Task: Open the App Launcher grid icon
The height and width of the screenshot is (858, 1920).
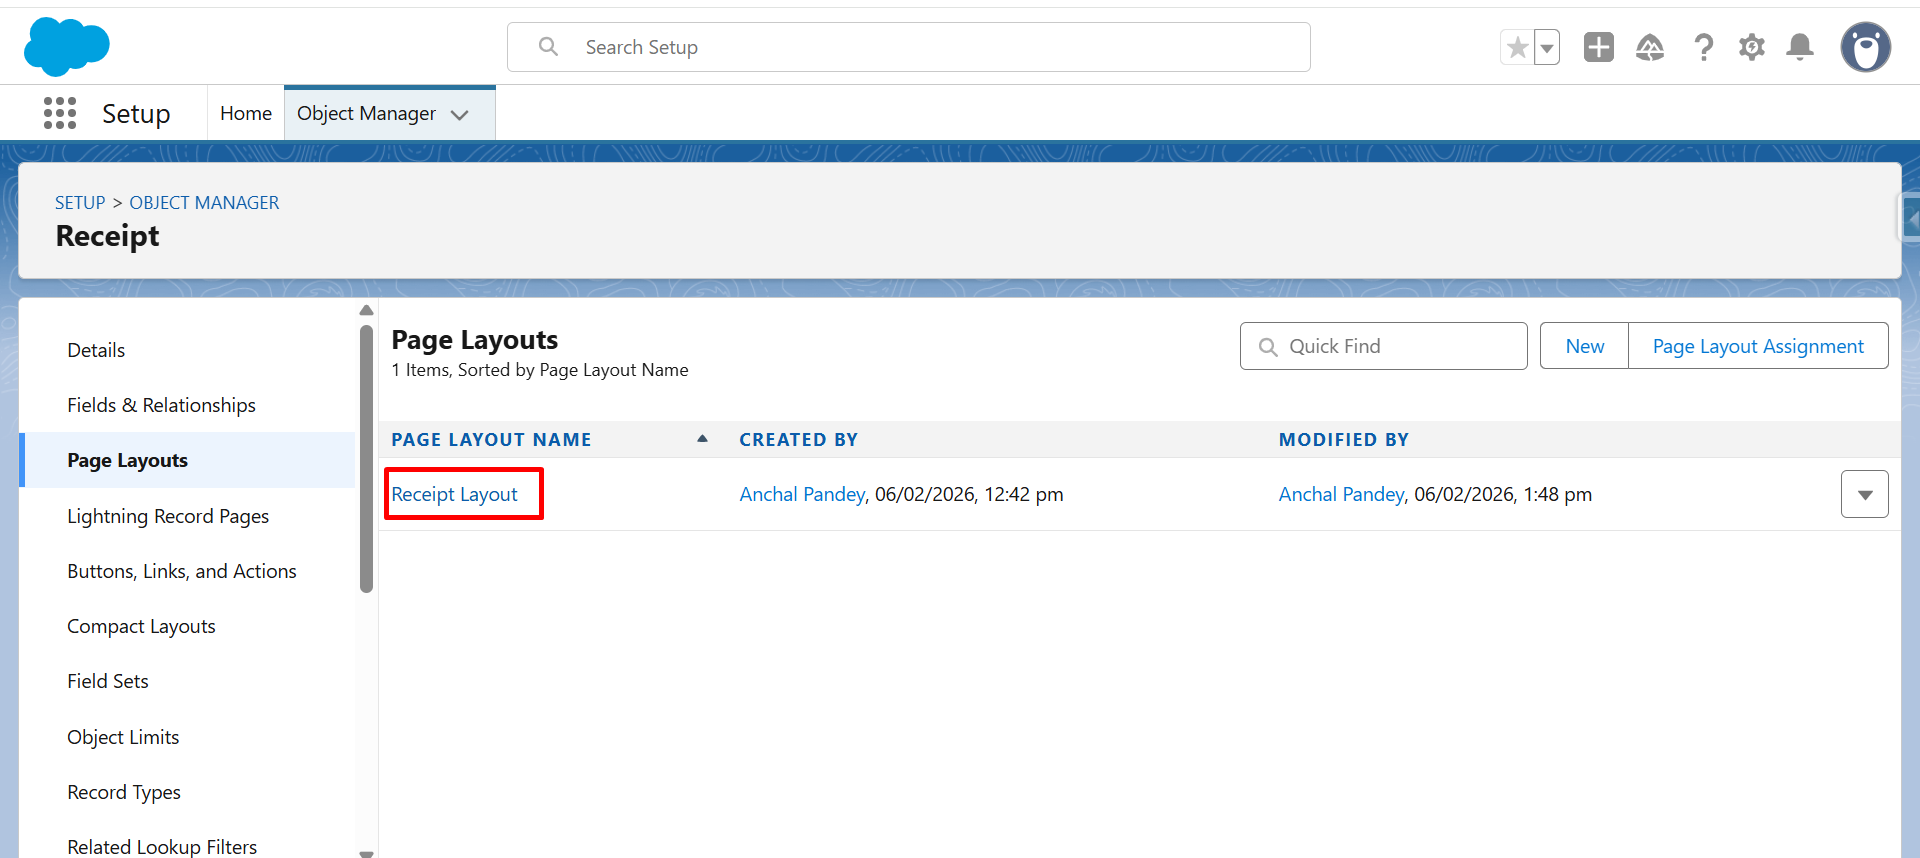Action: click(60, 113)
